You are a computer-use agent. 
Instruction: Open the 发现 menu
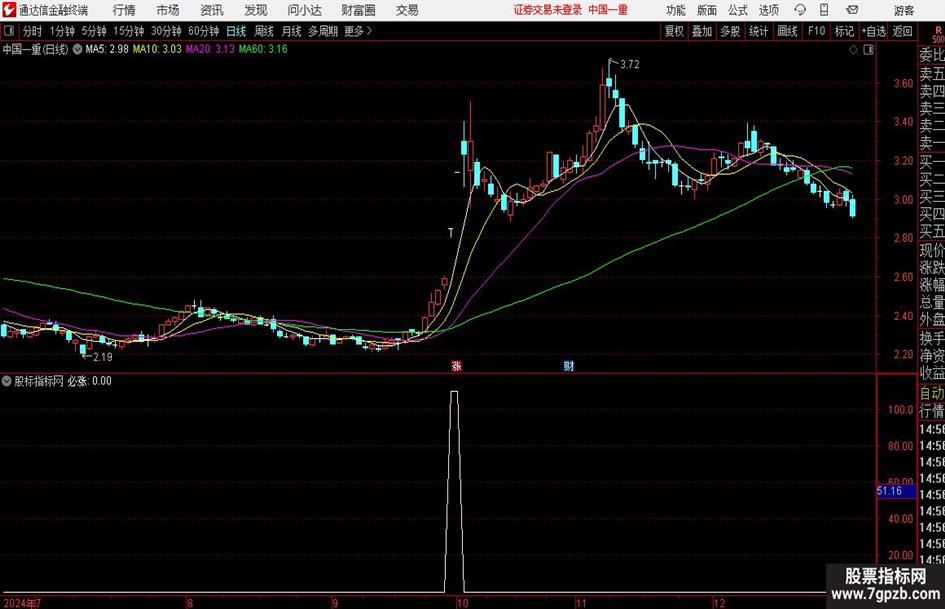256,10
